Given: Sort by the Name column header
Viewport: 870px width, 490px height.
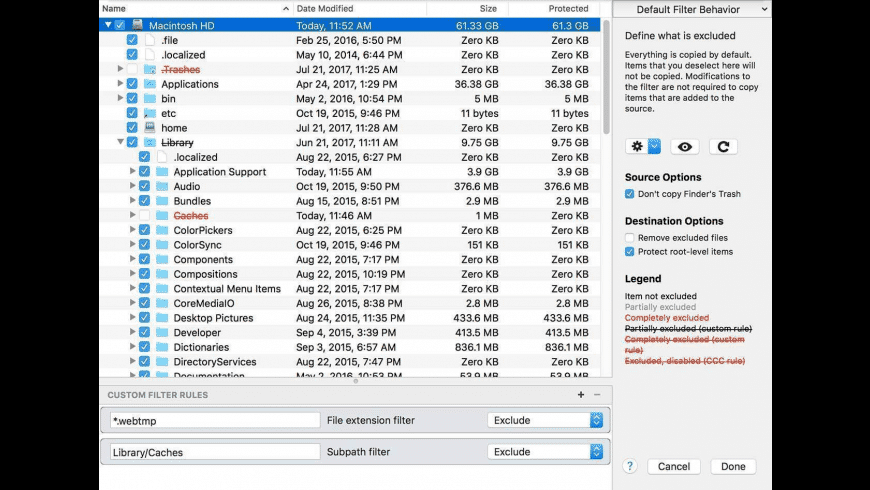Looking at the screenshot, I should coord(196,8).
